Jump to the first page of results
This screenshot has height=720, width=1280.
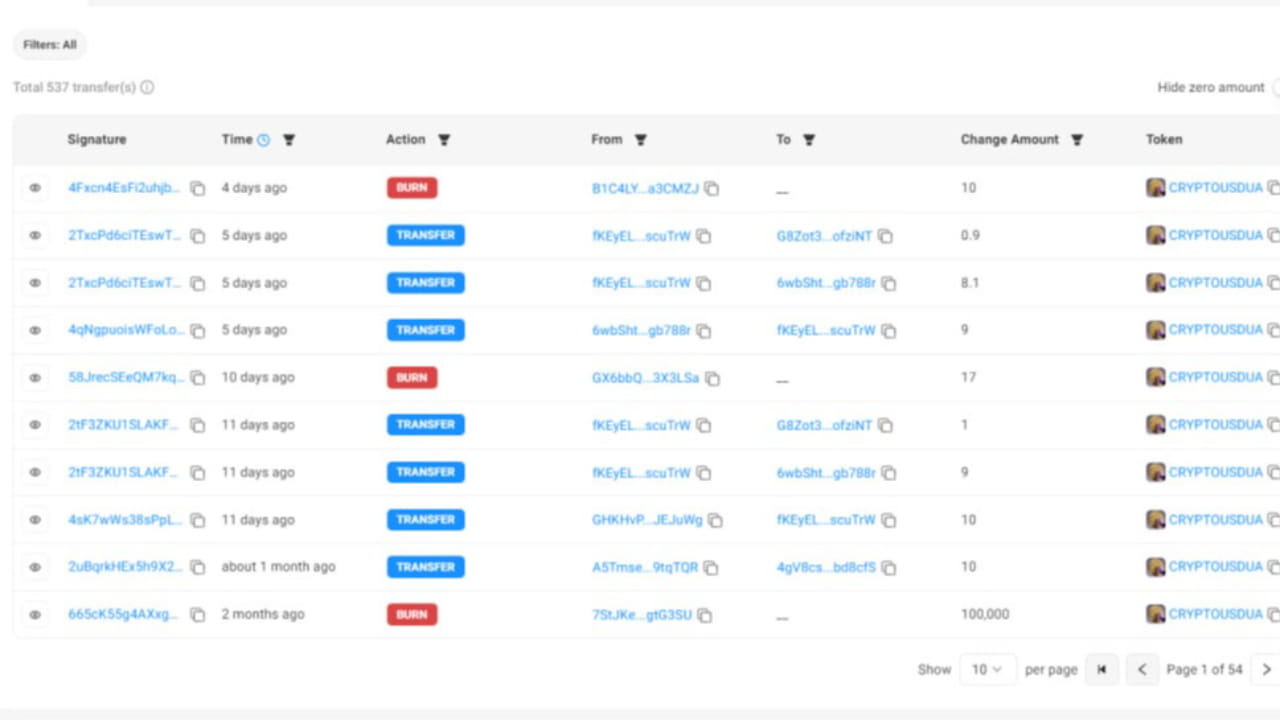click(1102, 669)
